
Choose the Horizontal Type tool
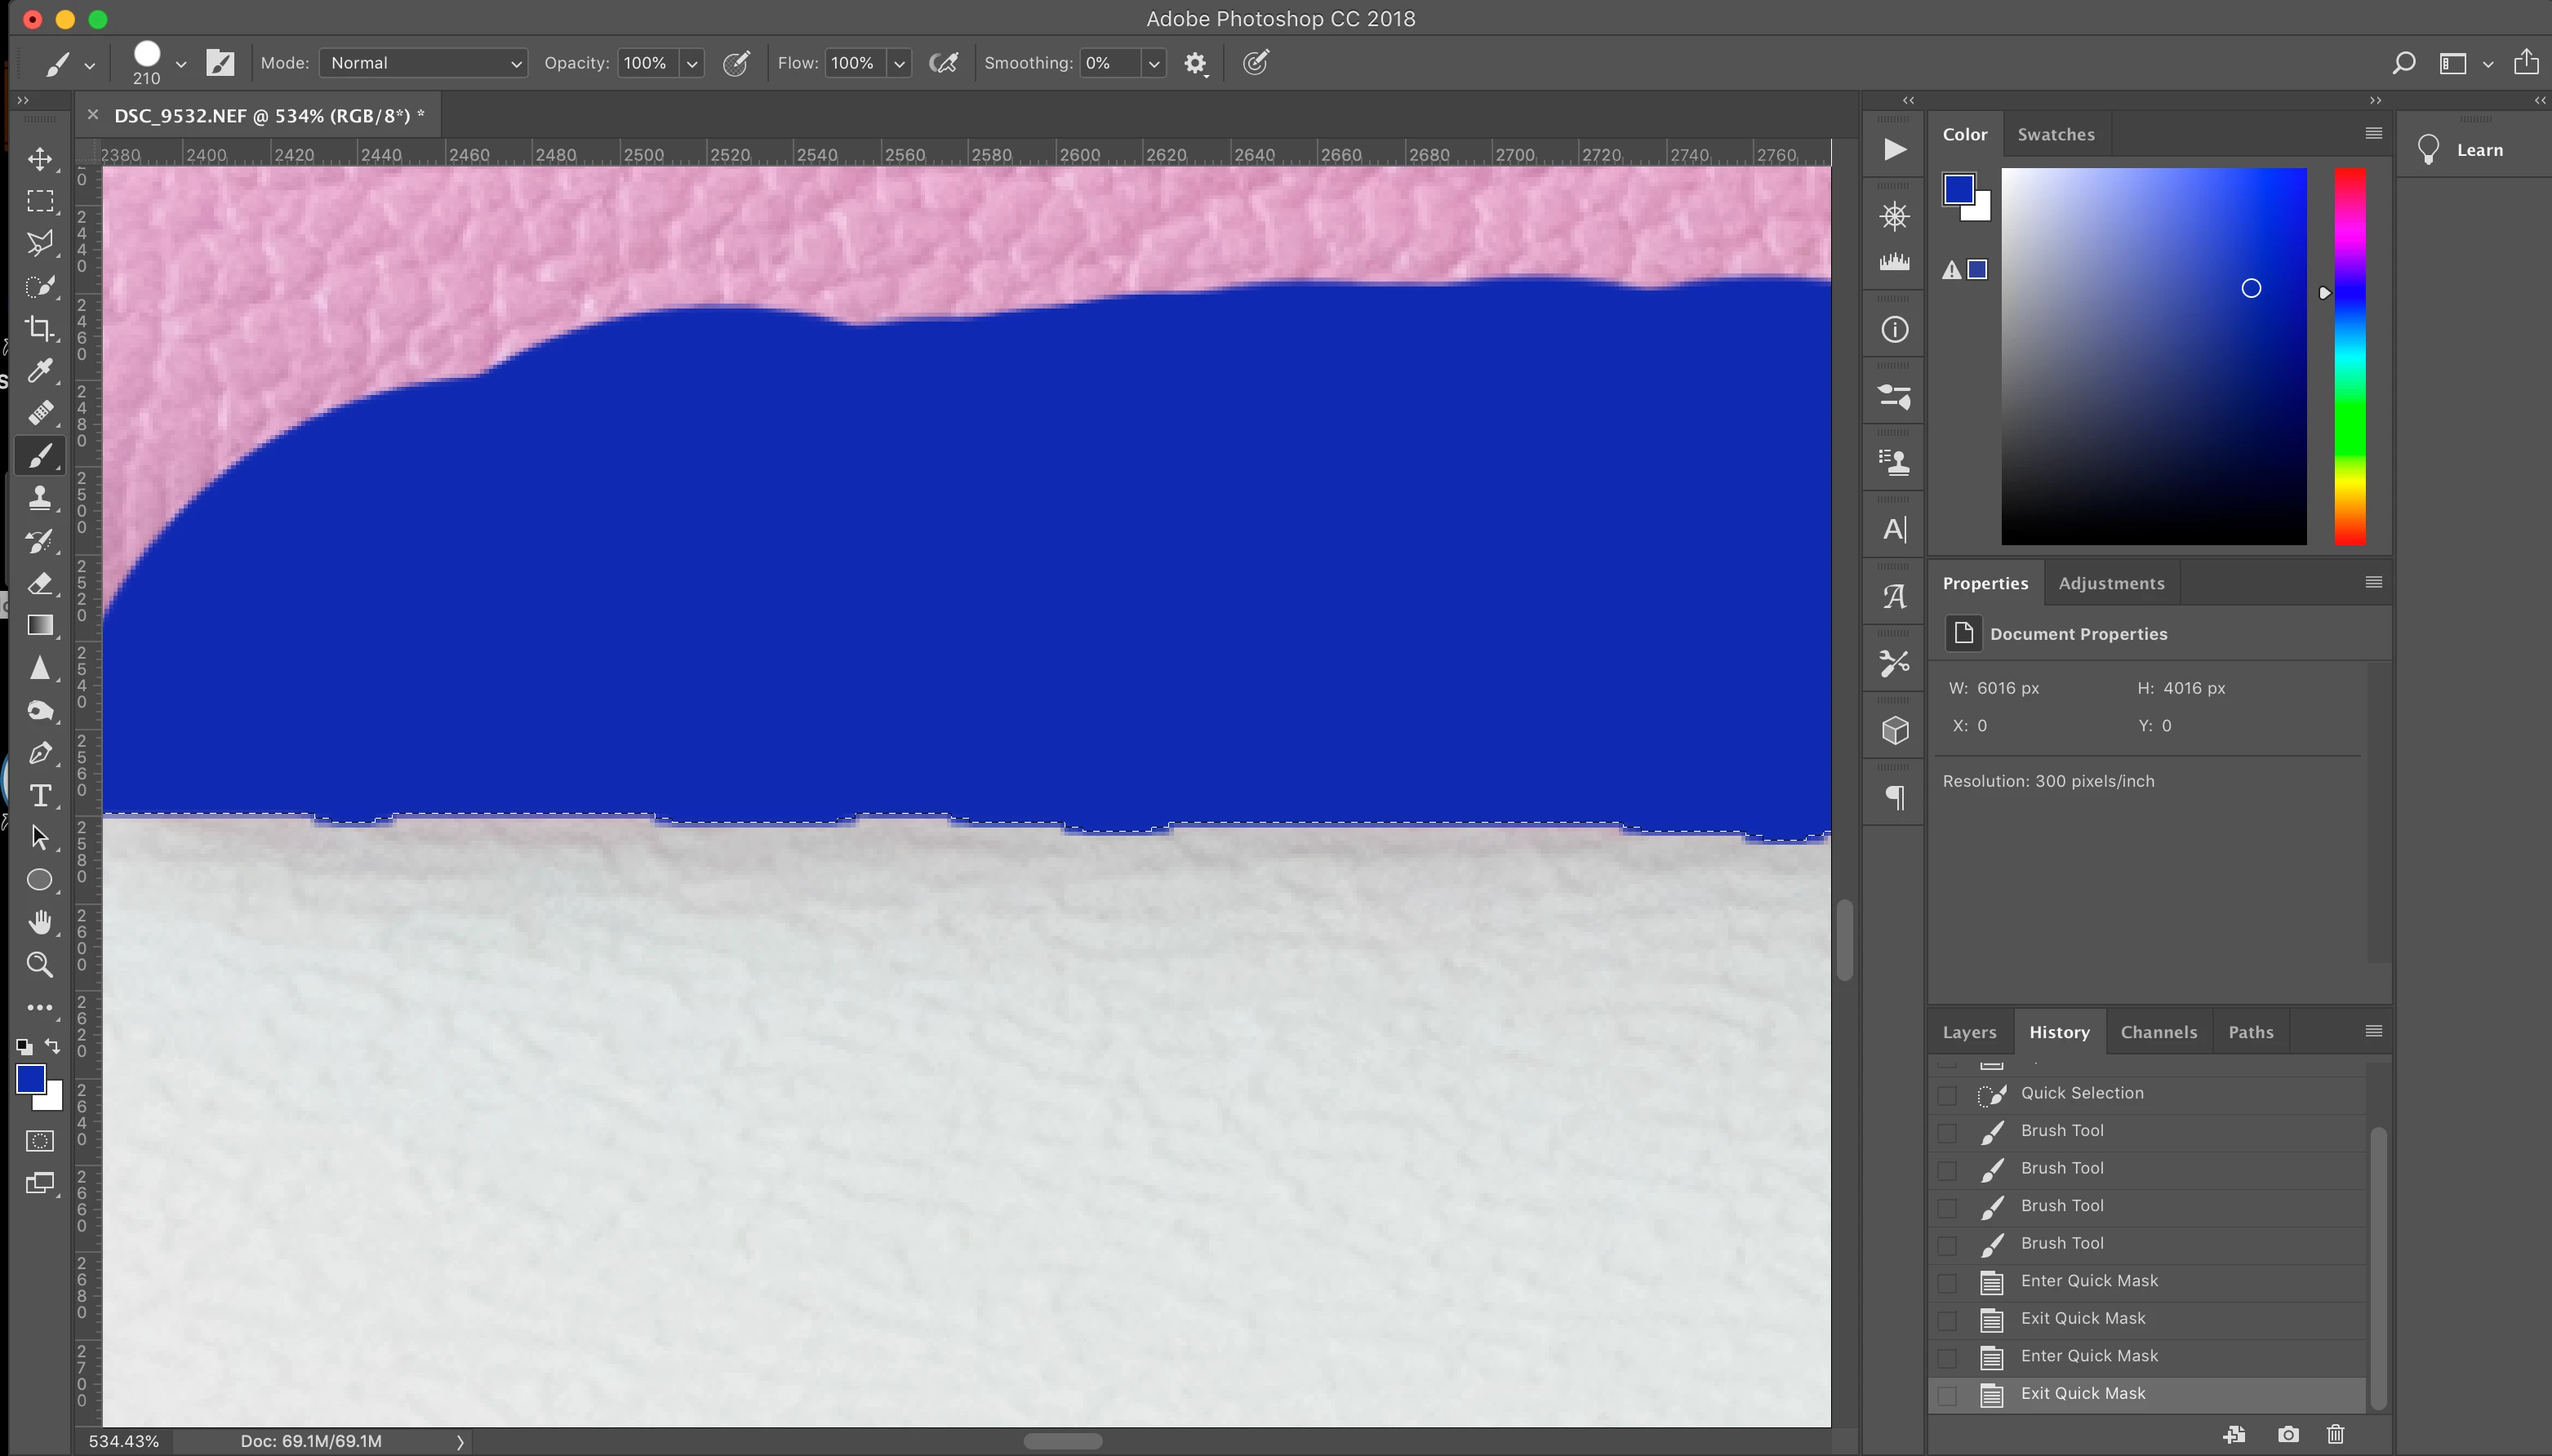pos(40,796)
